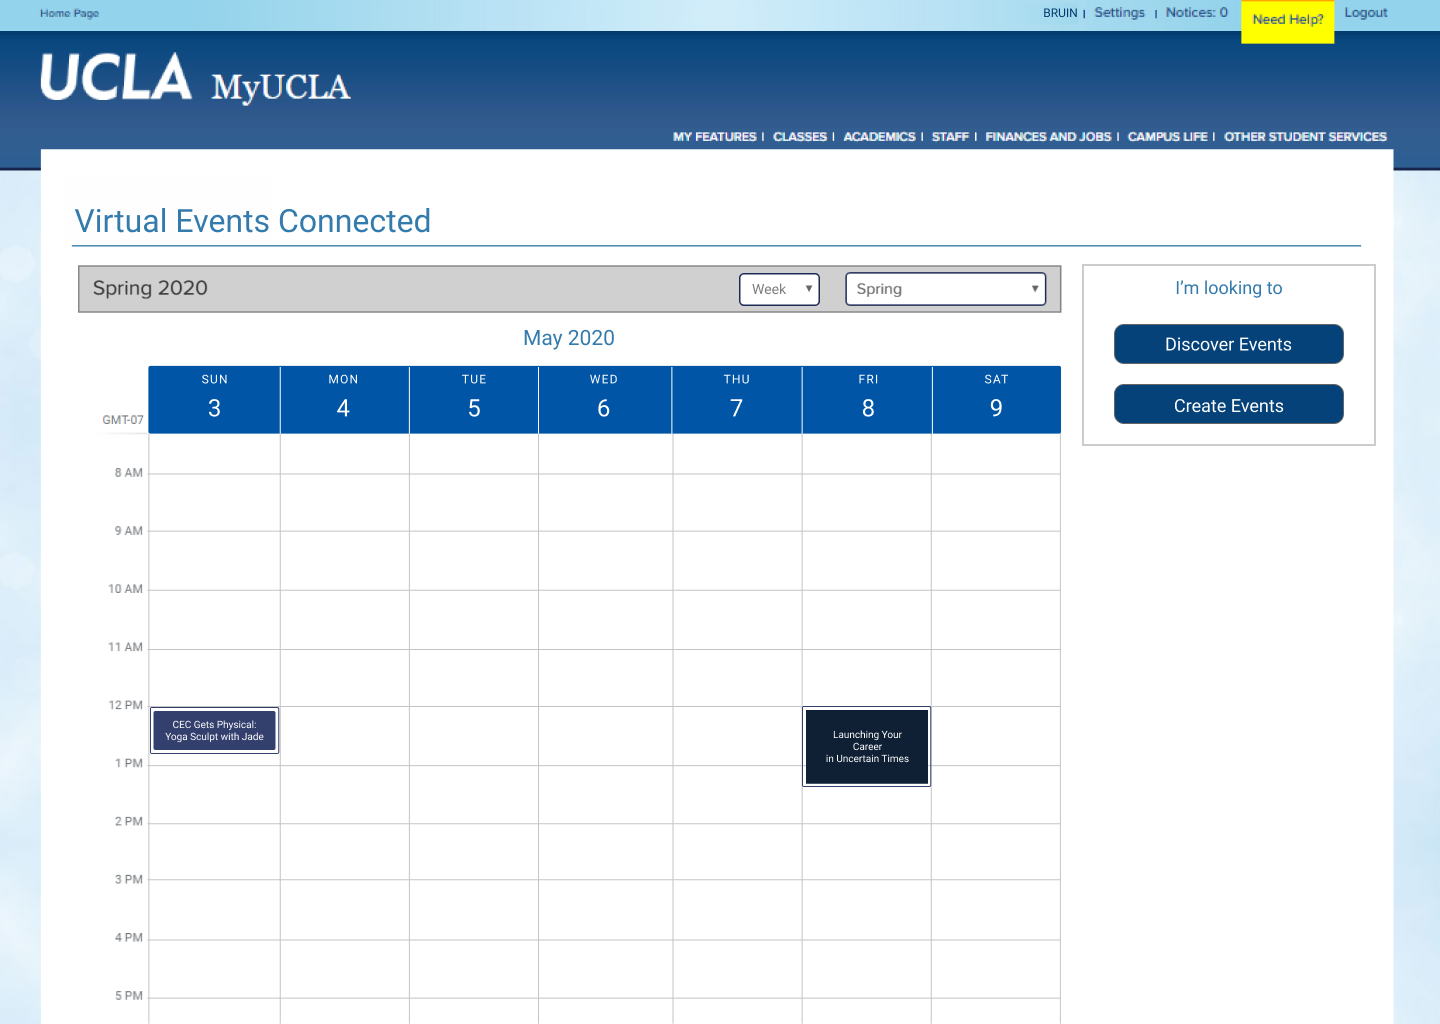Click the 2 PM time label
This screenshot has width=1440, height=1024.
pos(129,821)
